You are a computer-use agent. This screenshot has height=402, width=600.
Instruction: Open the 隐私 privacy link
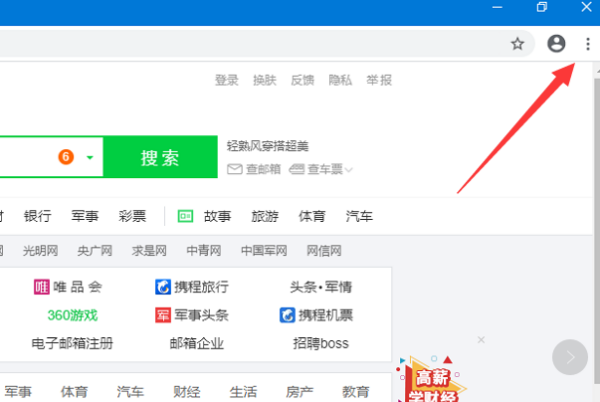point(340,80)
